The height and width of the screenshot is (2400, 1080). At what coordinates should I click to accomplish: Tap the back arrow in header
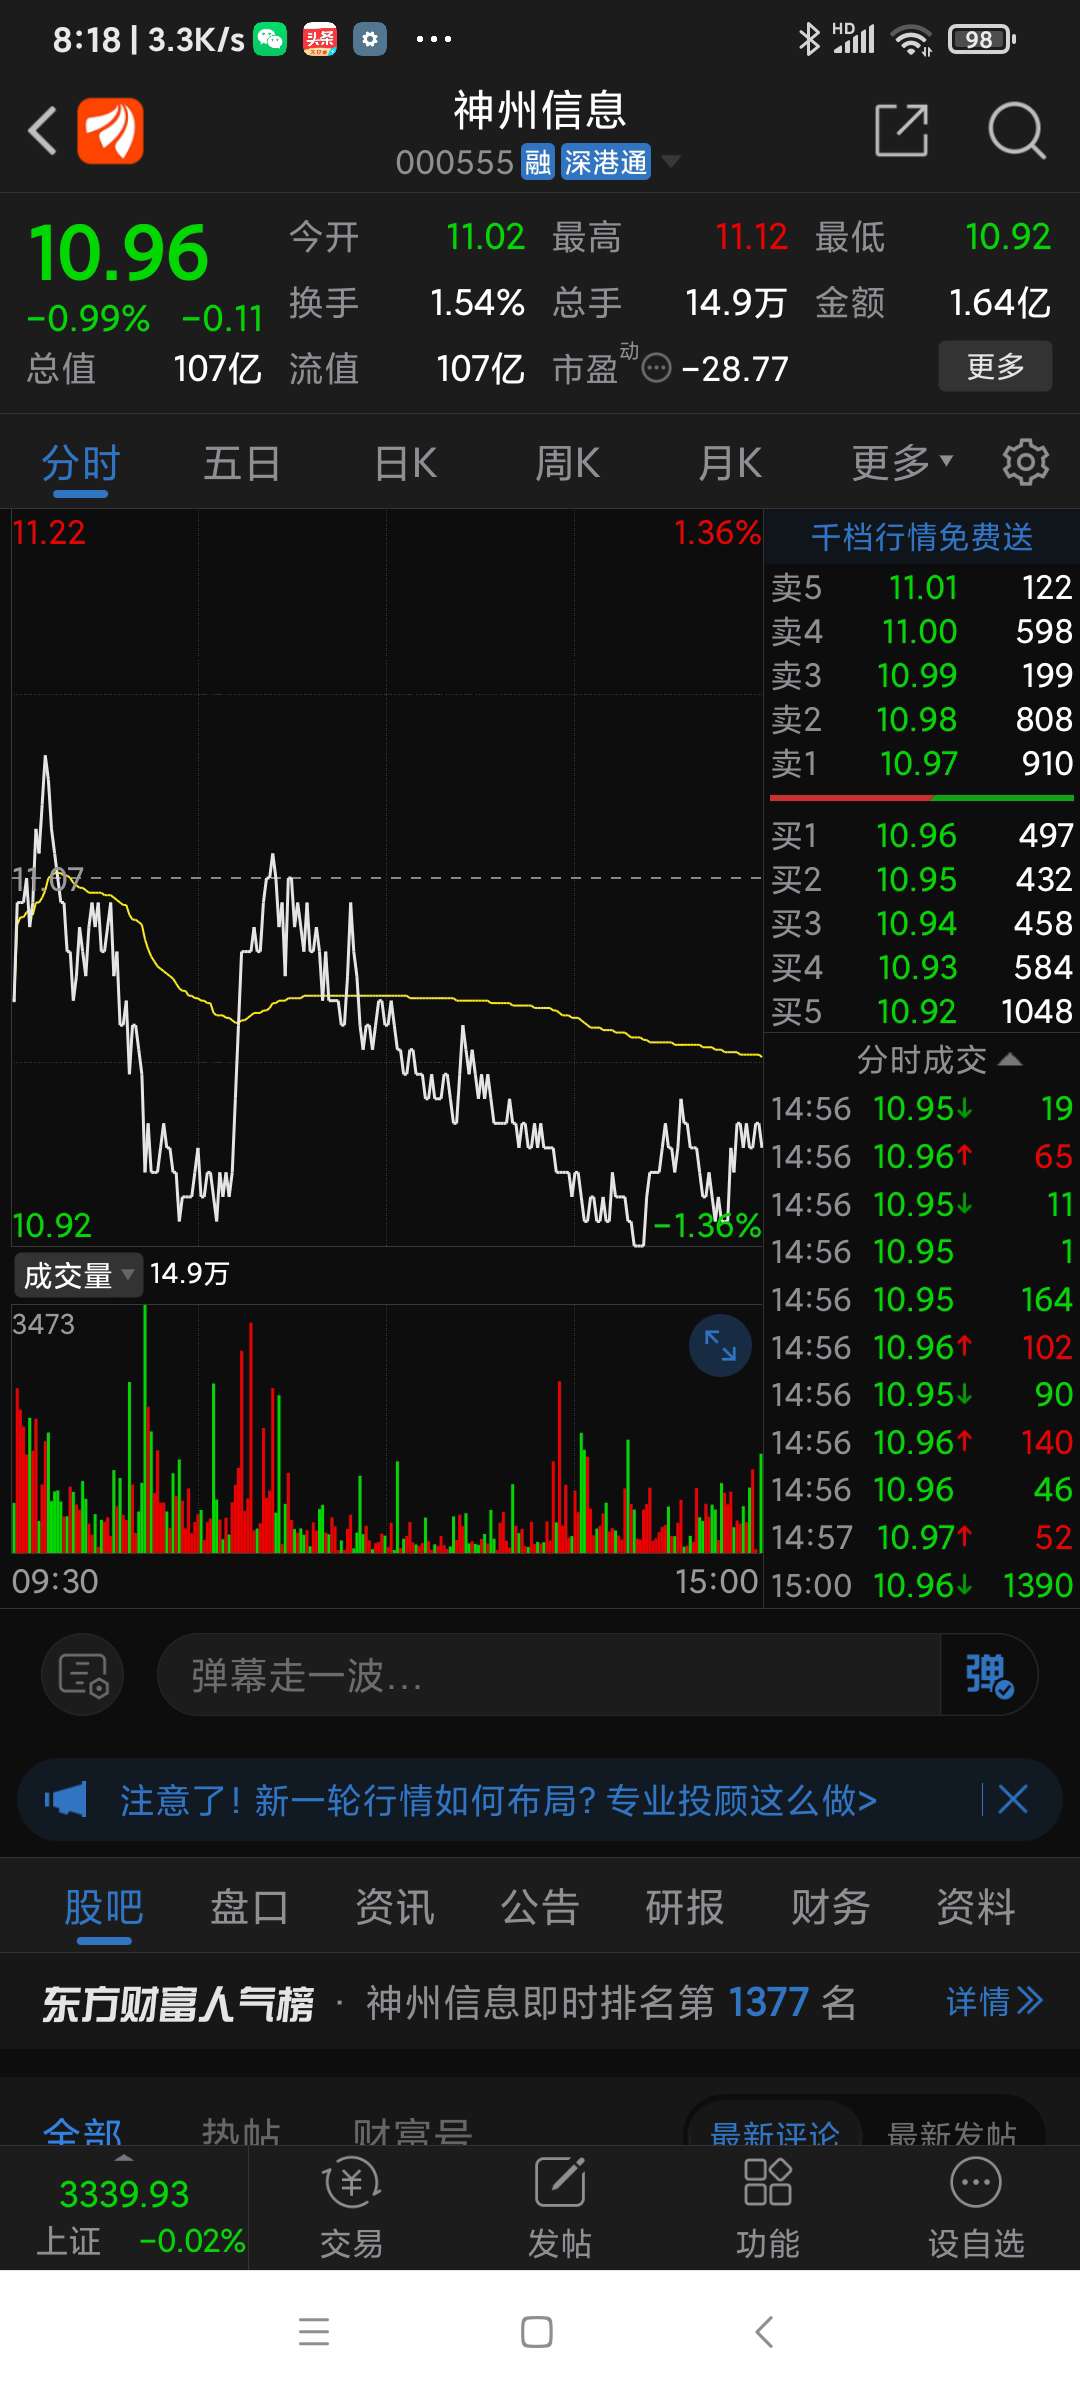click(42, 131)
